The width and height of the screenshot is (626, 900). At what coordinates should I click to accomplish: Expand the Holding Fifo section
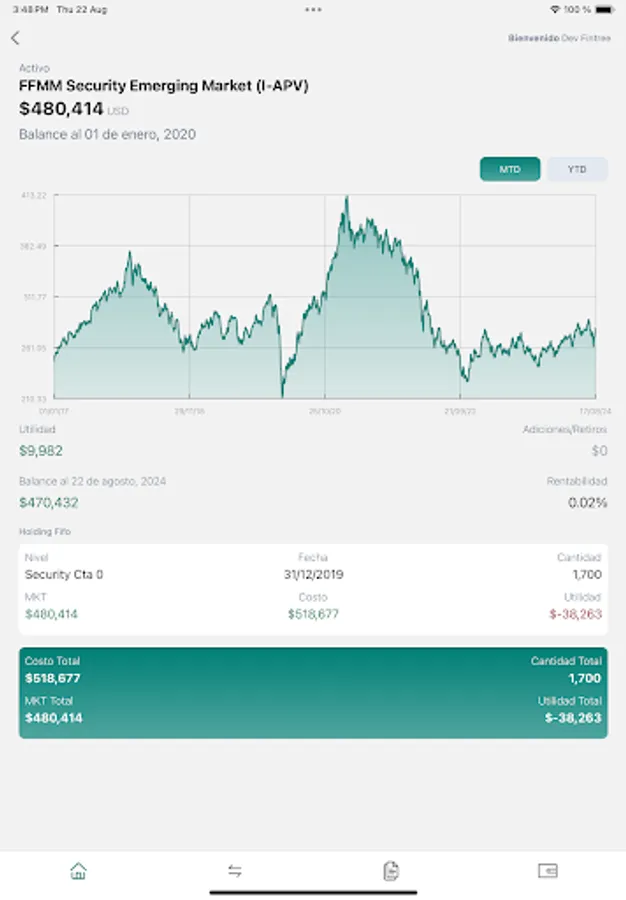[42, 531]
